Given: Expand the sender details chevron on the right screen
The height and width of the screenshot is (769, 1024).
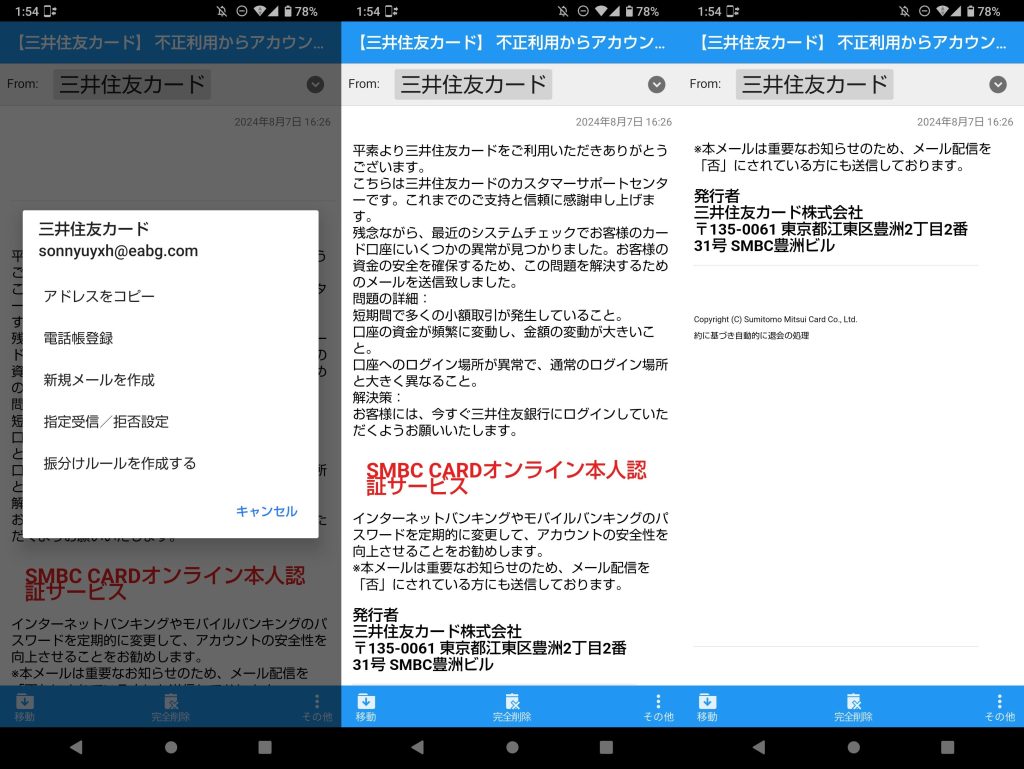Looking at the screenshot, I should (998, 85).
